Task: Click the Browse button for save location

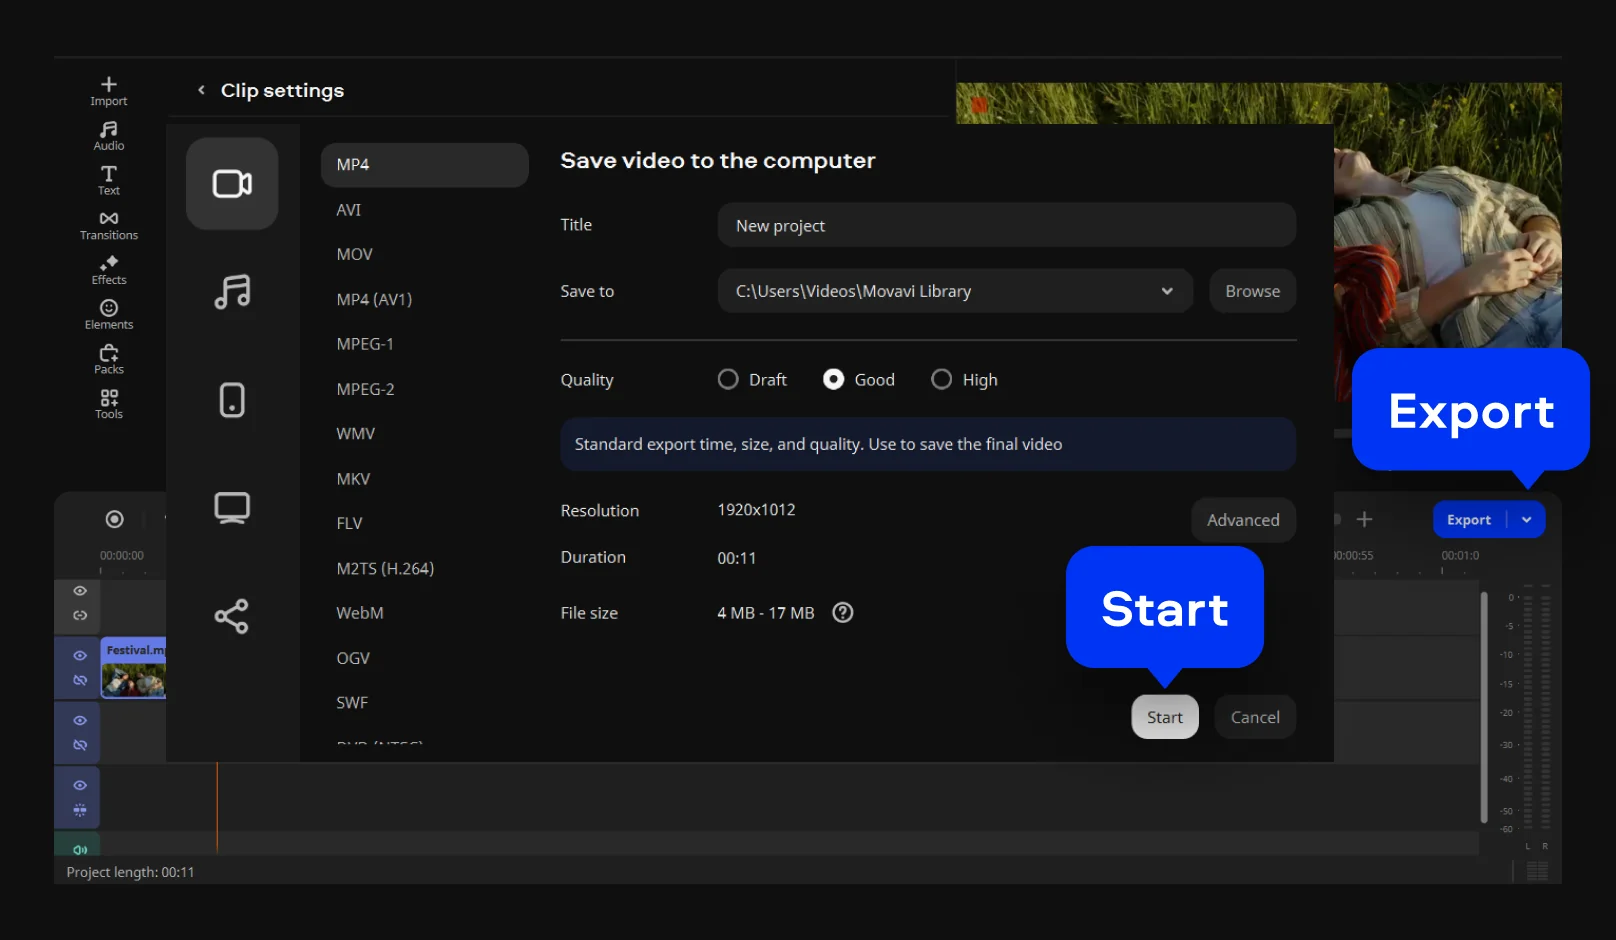Action: (x=1252, y=291)
